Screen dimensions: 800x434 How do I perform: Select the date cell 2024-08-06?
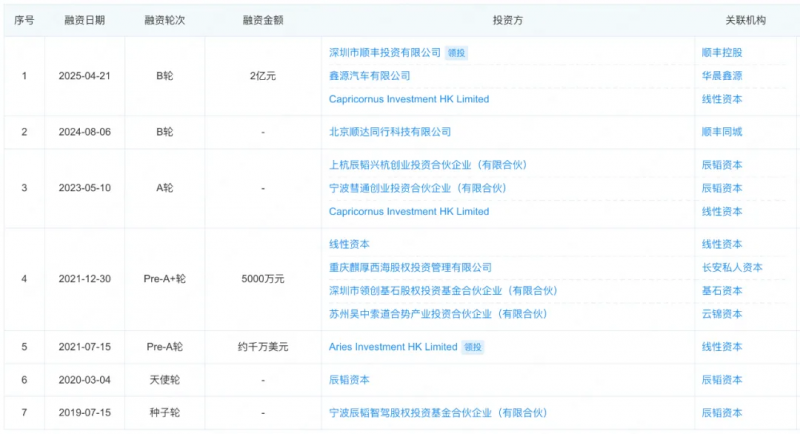85,132
